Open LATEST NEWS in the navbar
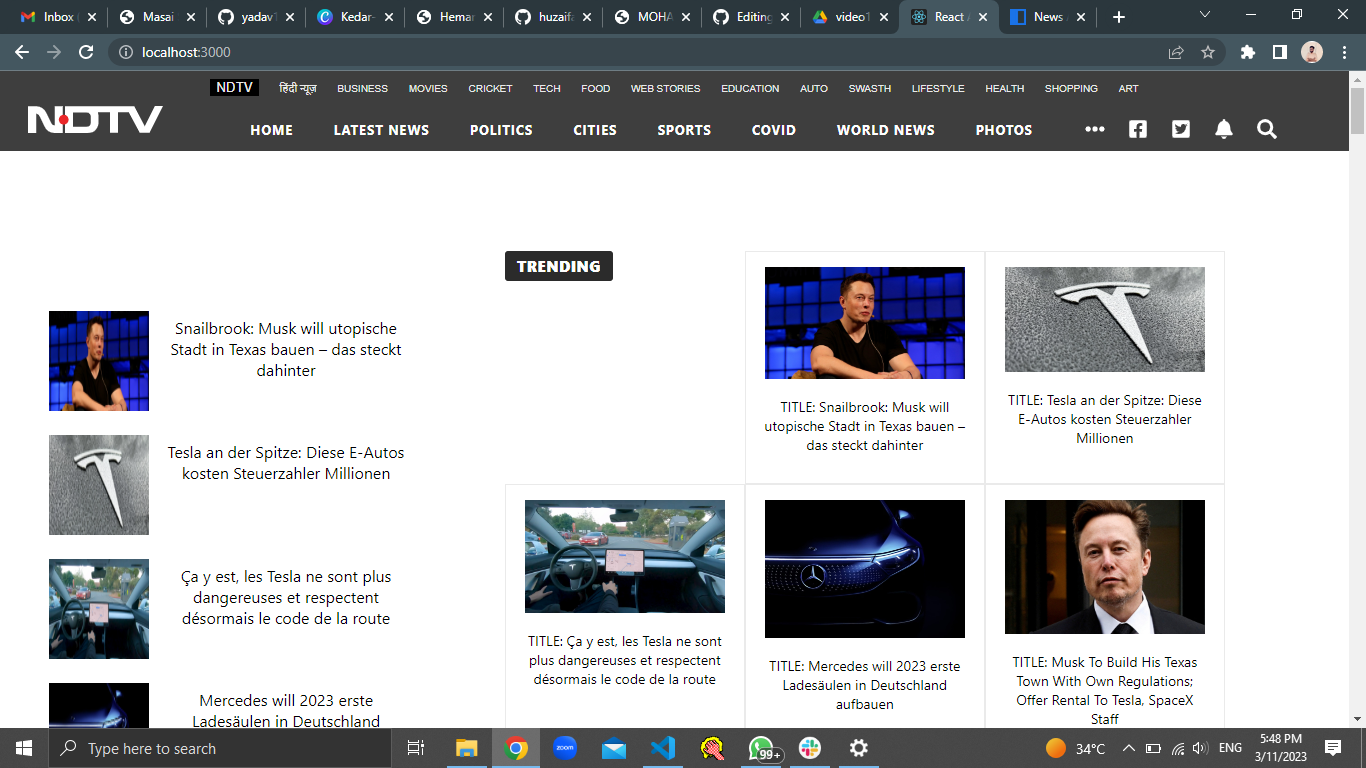The height and width of the screenshot is (768, 1366). 381,130
